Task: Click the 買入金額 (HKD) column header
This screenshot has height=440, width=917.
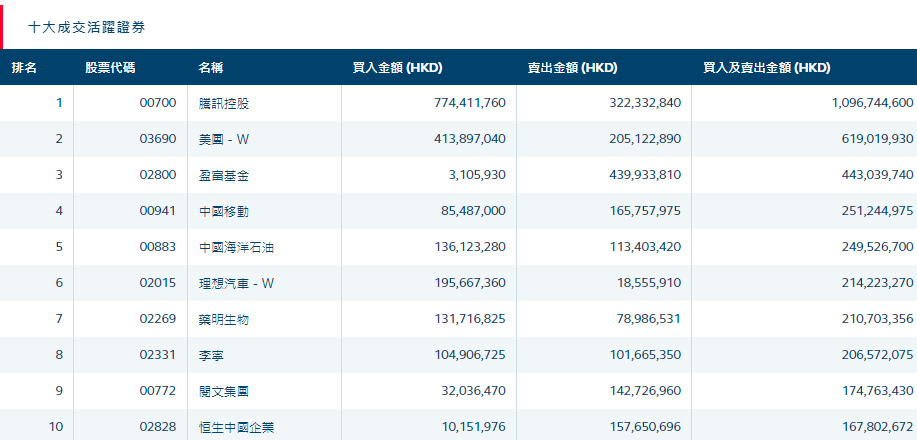Action: [398, 68]
